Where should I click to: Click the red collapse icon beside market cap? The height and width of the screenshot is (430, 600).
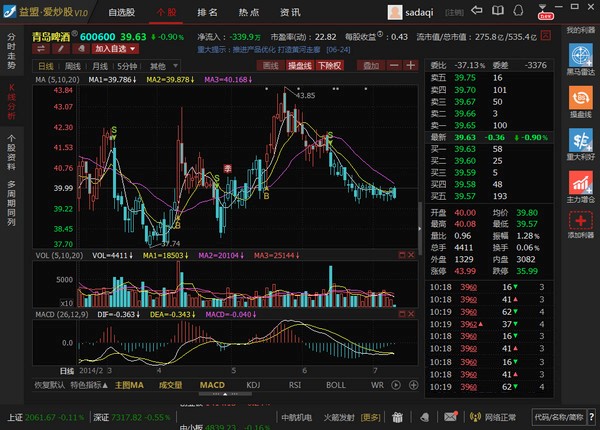(x=546, y=36)
